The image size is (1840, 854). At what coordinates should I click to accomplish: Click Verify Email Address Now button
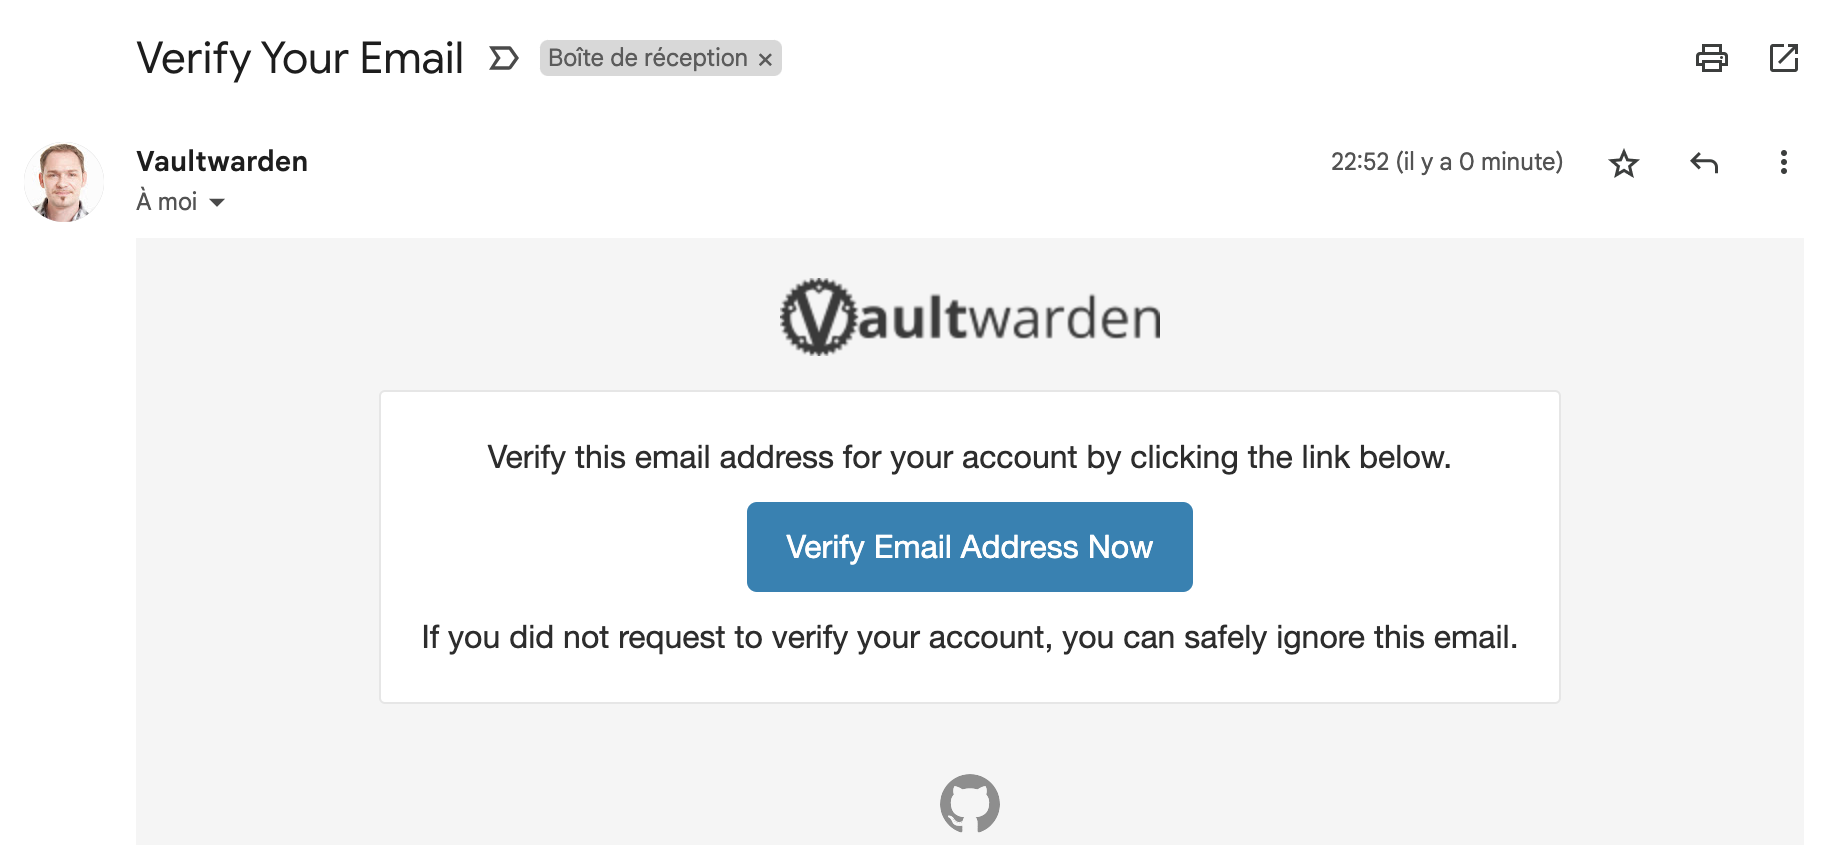click(969, 547)
